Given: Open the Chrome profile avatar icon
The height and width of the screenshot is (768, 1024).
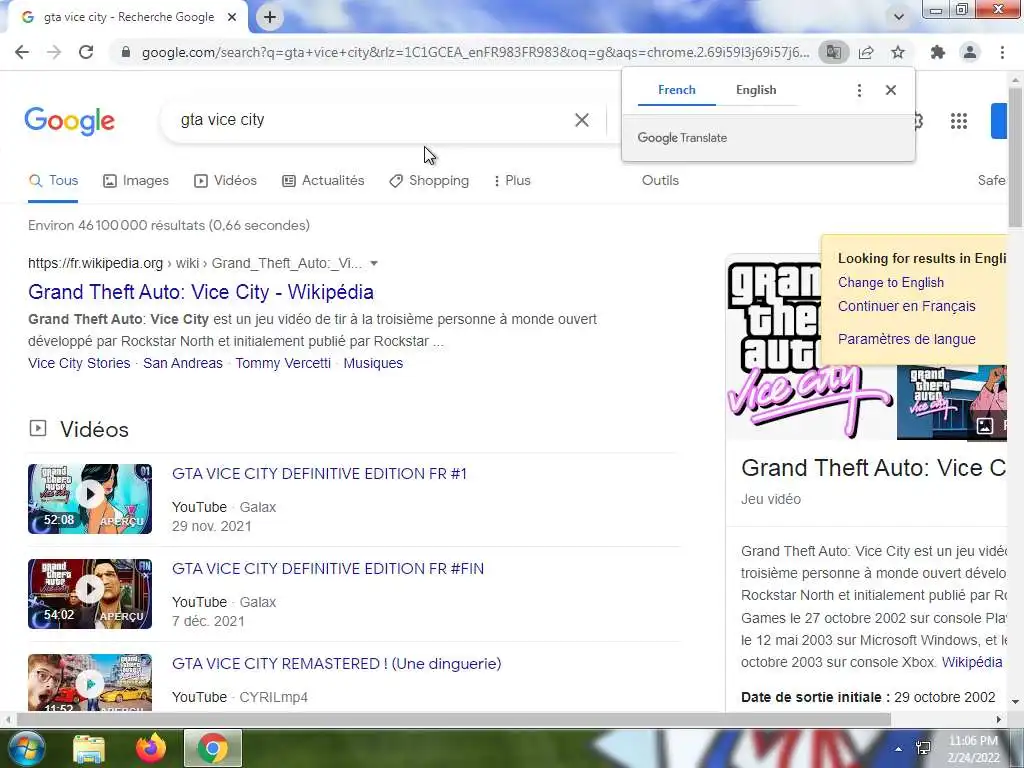Looking at the screenshot, I should (970, 52).
